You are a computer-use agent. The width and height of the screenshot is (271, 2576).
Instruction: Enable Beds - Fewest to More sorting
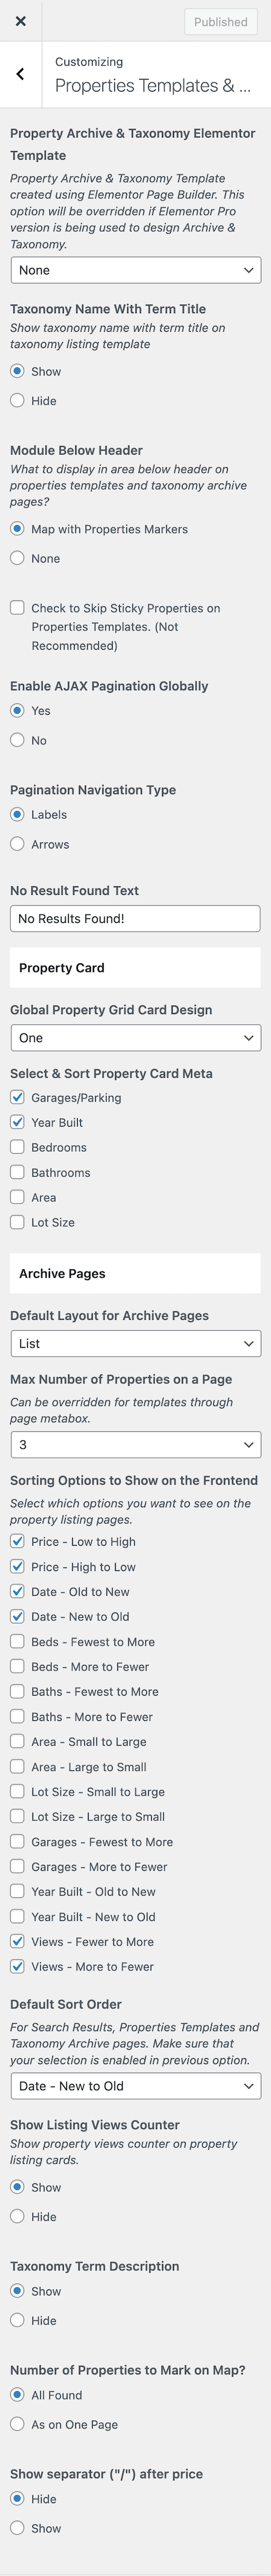pyautogui.click(x=17, y=1642)
